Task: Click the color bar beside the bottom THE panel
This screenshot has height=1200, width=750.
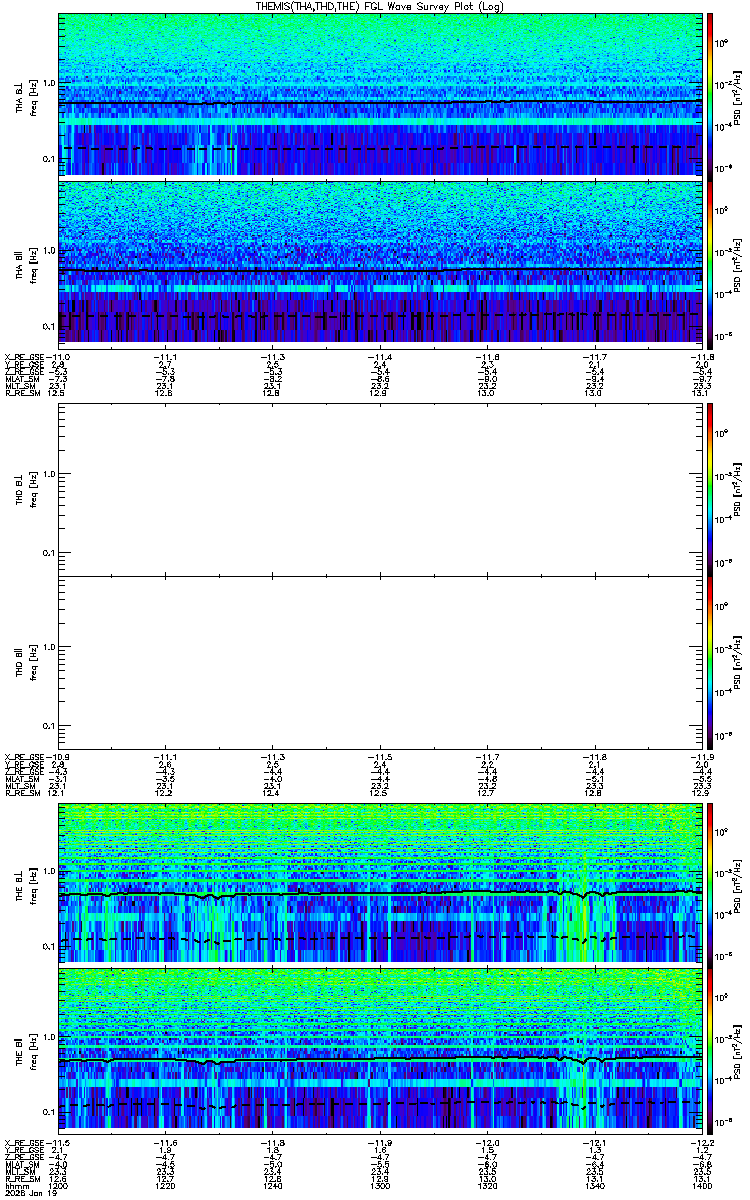Action: point(710,1049)
